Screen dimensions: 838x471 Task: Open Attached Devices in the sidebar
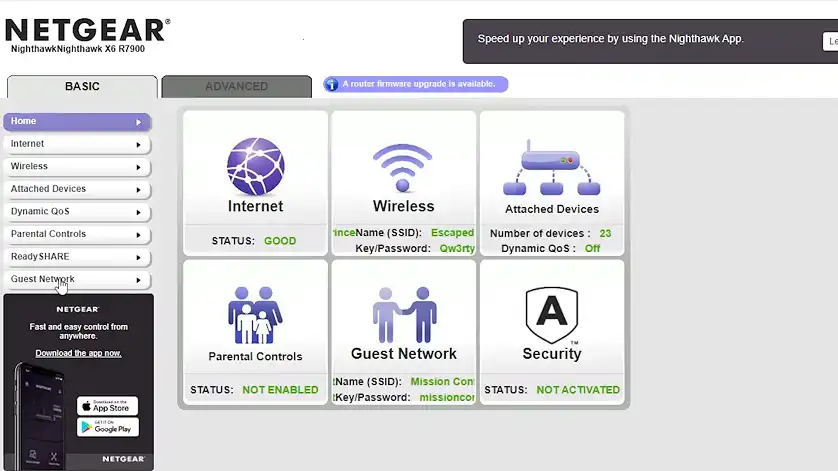click(77, 189)
